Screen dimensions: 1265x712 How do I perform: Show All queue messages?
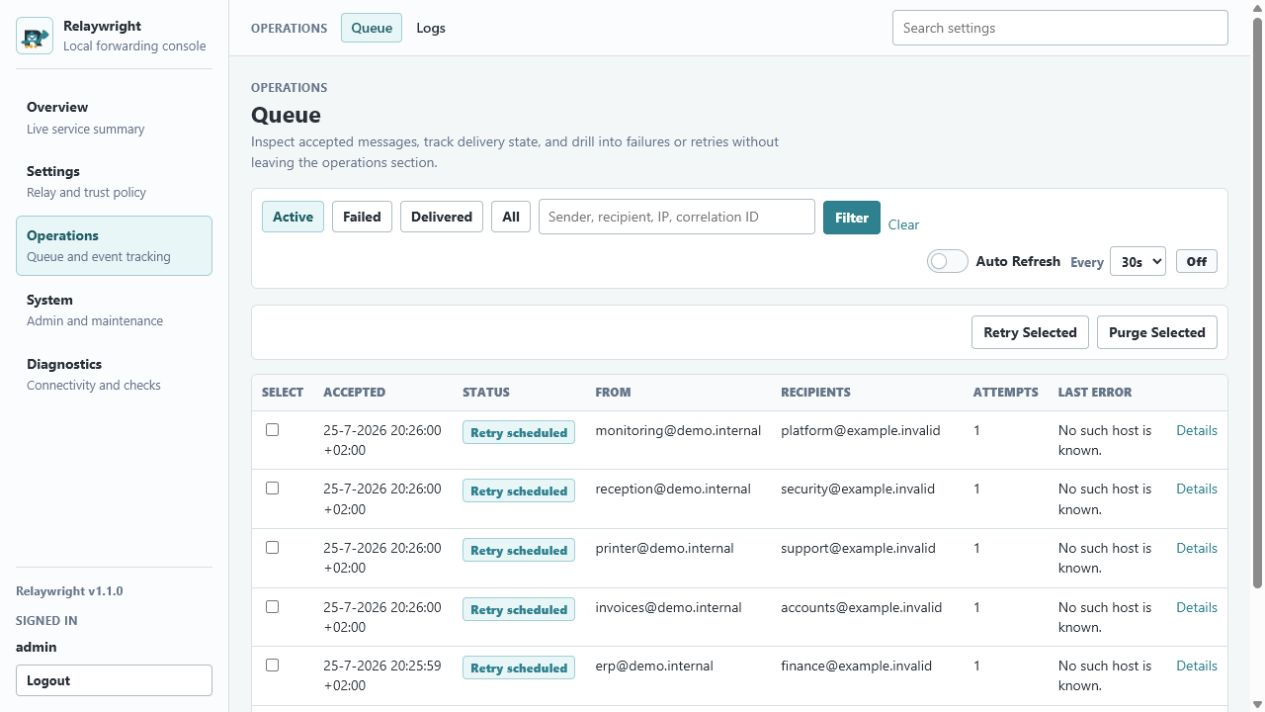point(511,217)
